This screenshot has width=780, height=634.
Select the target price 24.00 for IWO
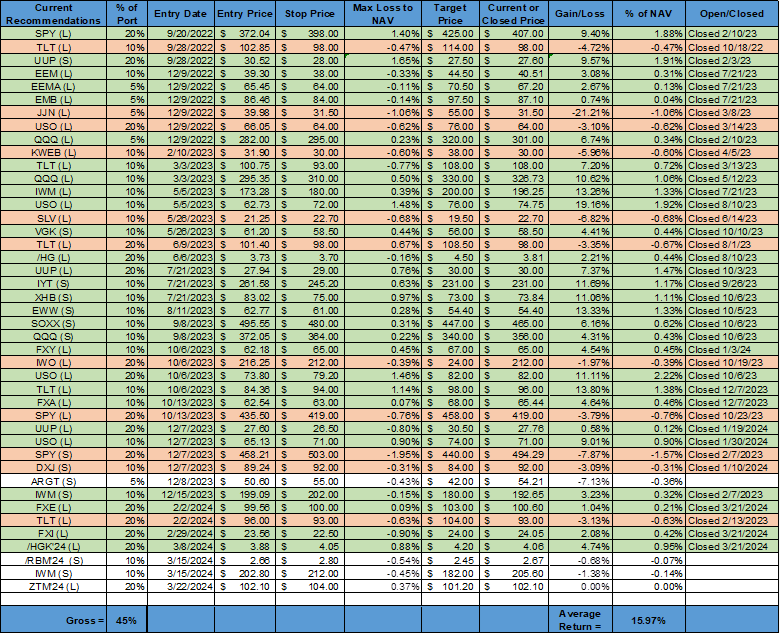tap(450, 363)
